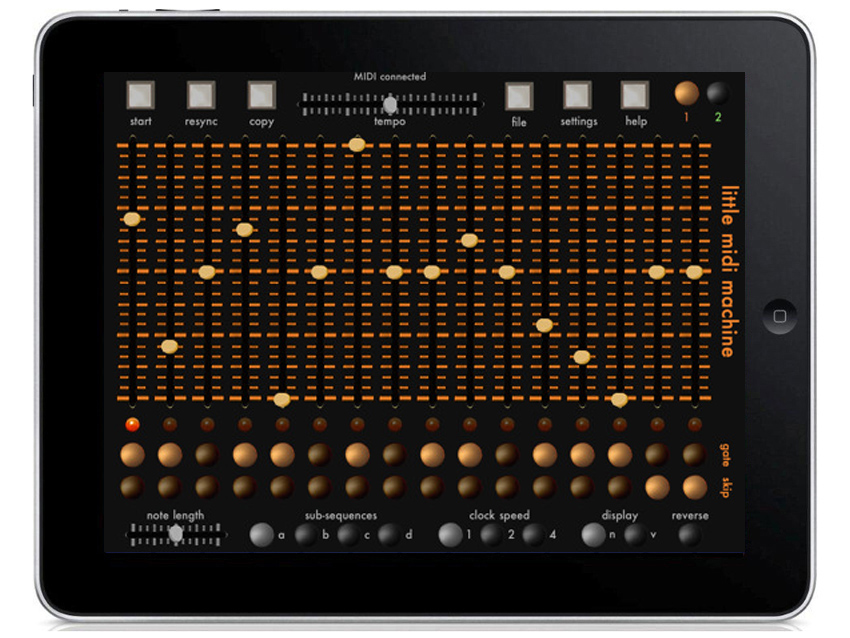Screen dimensions: 850x638
Task: Select sub-sequence d
Action: pos(389,535)
